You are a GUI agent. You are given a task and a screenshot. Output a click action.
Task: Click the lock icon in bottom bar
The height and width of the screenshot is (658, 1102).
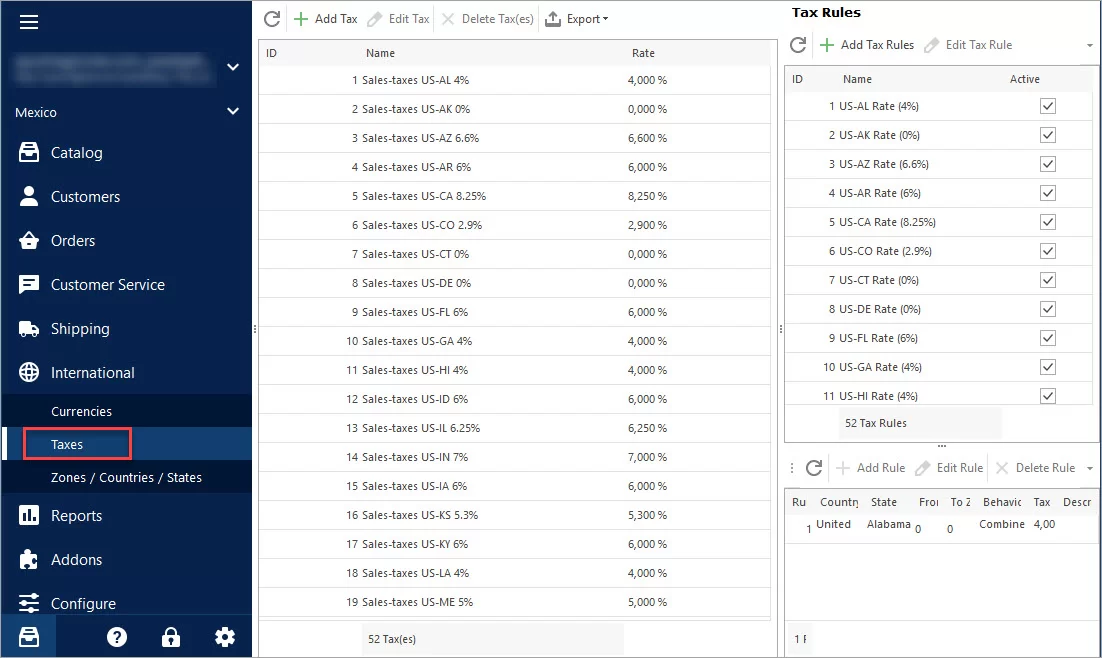tap(171, 637)
